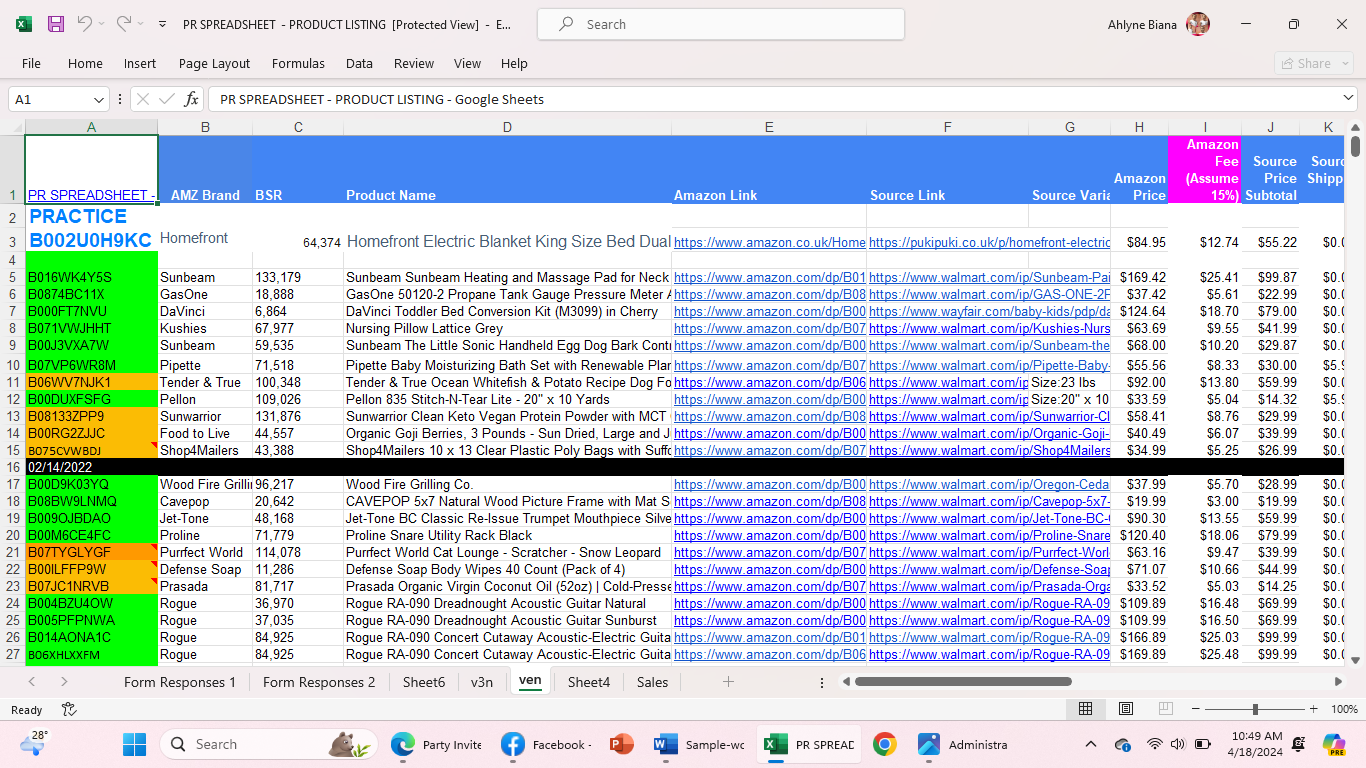
Task: Open PowerPoint from the taskbar
Action: coord(621,744)
